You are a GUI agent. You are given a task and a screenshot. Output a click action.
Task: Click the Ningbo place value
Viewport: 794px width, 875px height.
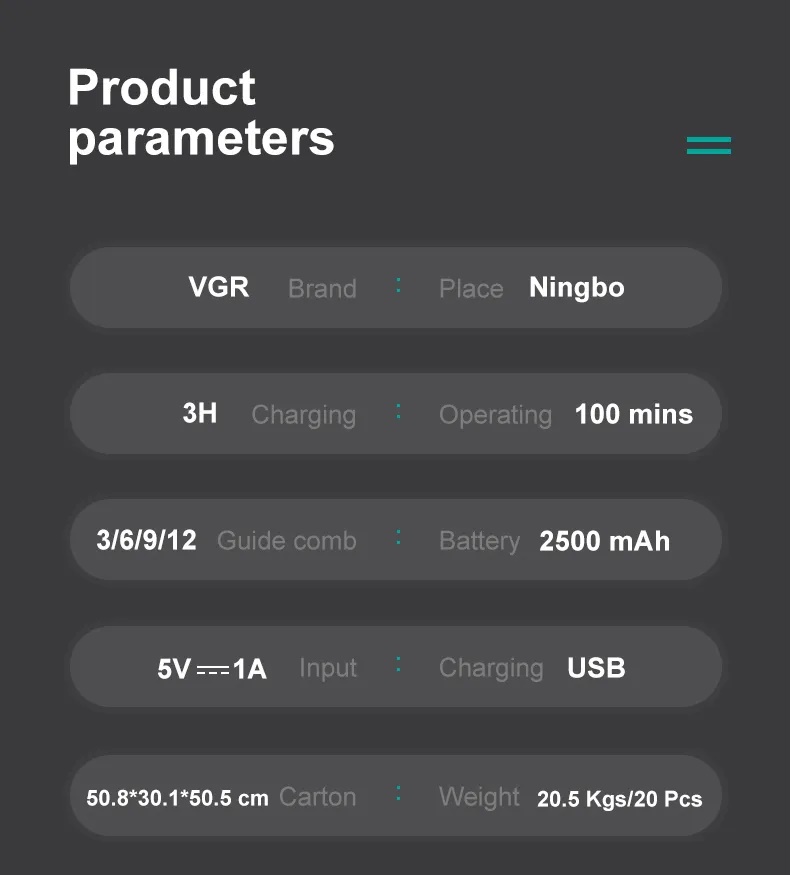click(x=576, y=288)
